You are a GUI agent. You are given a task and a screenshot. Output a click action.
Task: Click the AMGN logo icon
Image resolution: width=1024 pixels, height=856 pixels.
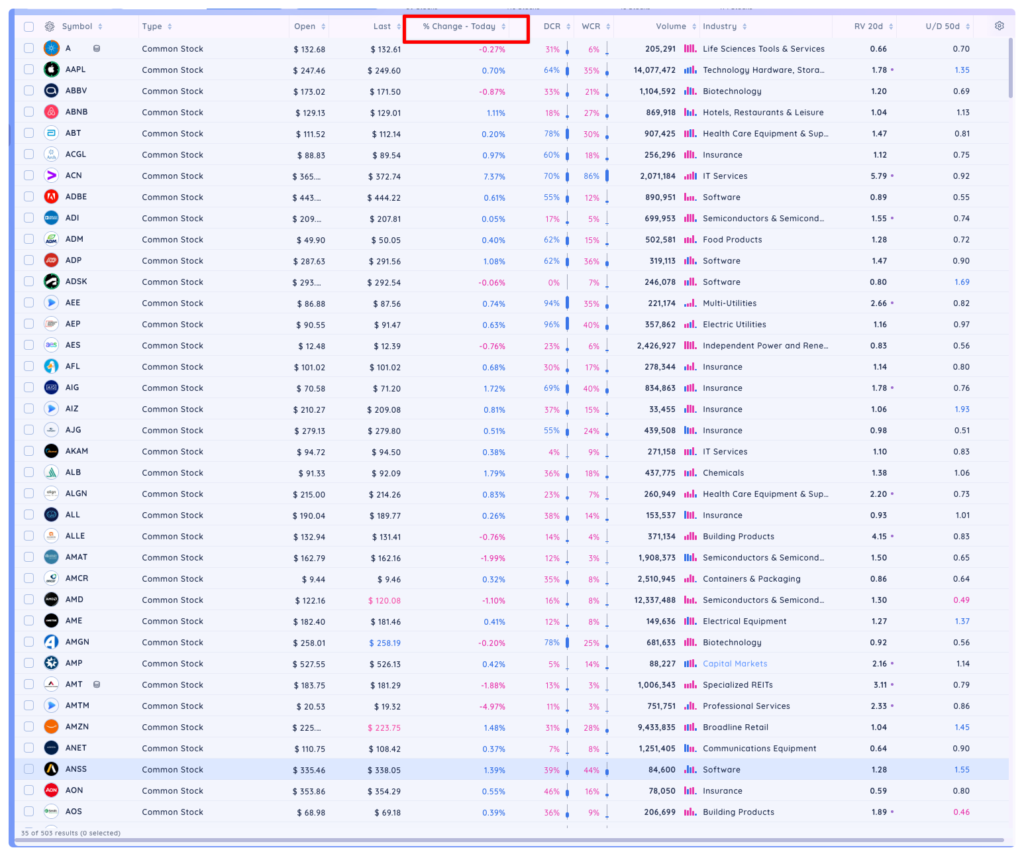pos(51,642)
